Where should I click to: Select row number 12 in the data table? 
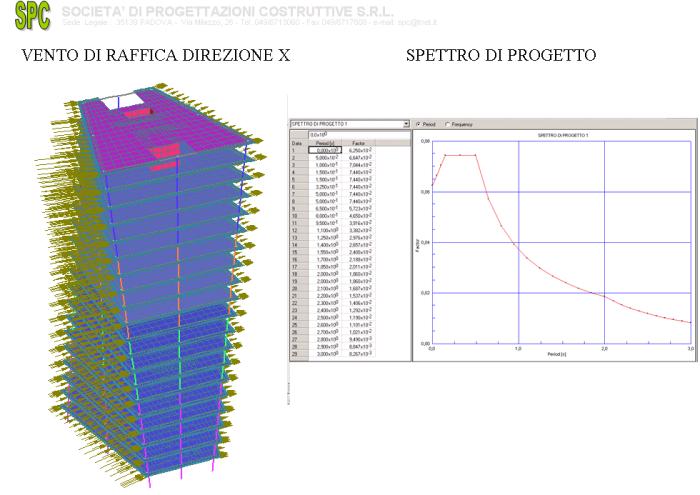296,230
